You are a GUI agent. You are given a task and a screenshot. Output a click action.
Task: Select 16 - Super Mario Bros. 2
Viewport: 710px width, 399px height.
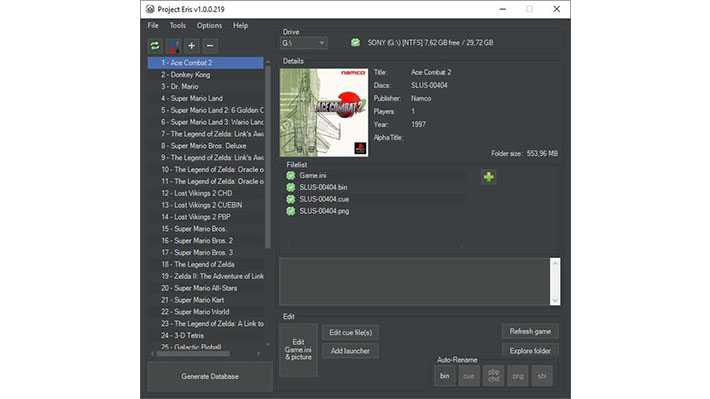click(x=206, y=240)
